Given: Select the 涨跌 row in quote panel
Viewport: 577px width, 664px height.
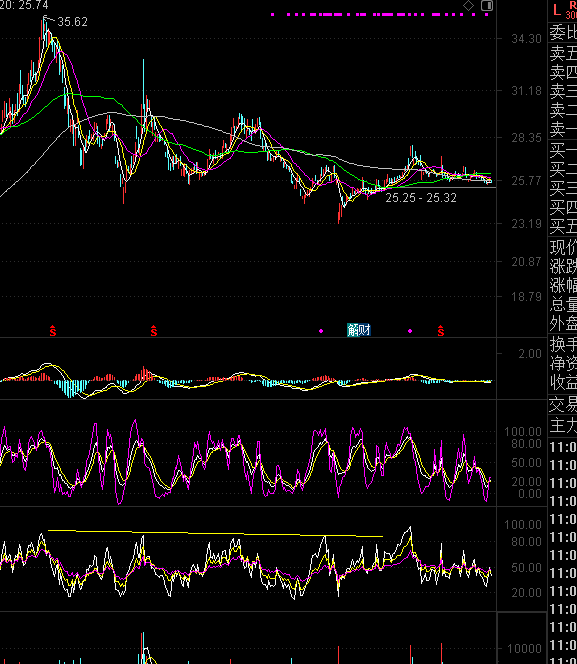Looking at the screenshot, I should (563, 266).
